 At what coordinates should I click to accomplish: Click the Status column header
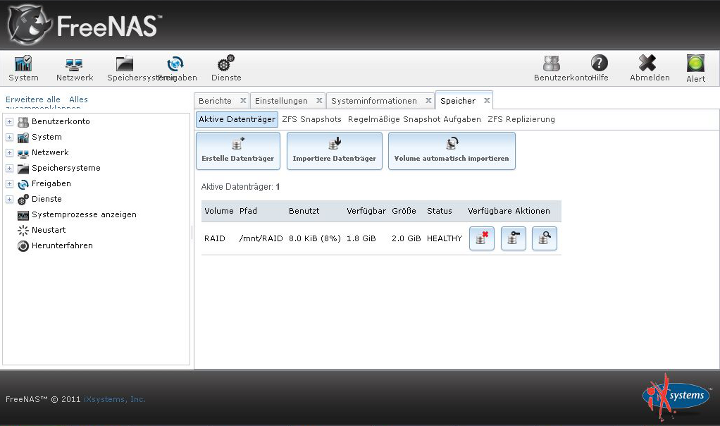(x=439, y=211)
